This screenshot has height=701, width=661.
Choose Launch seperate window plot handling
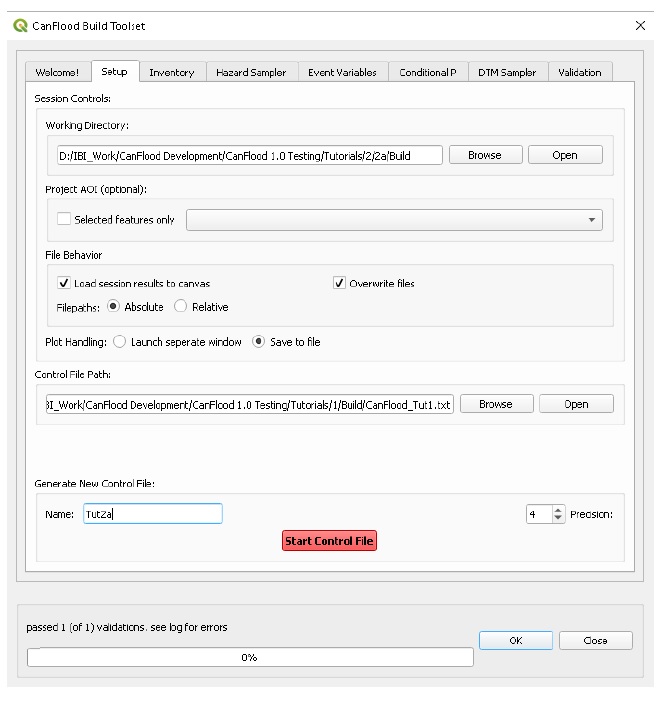click(x=119, y=342)
